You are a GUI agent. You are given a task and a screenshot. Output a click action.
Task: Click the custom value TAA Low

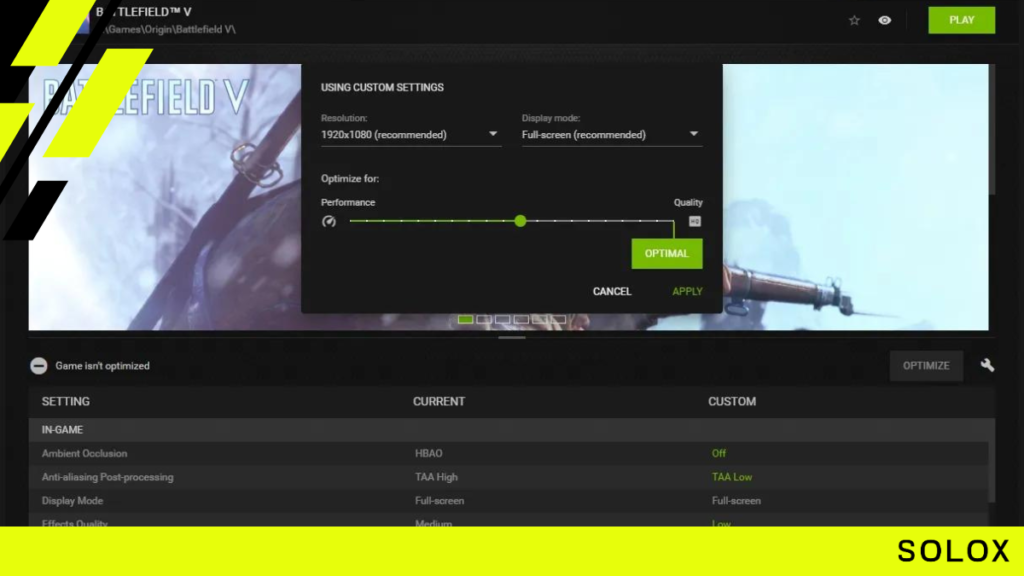731,477
